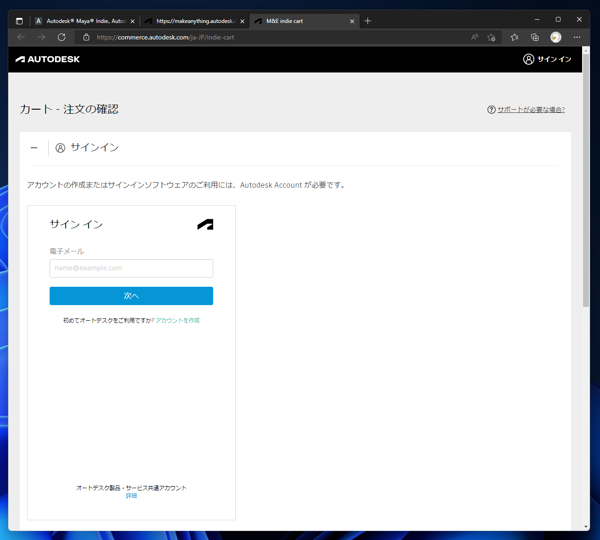Go back to previous page
The image size is (600, 540).
pos(21,37)
